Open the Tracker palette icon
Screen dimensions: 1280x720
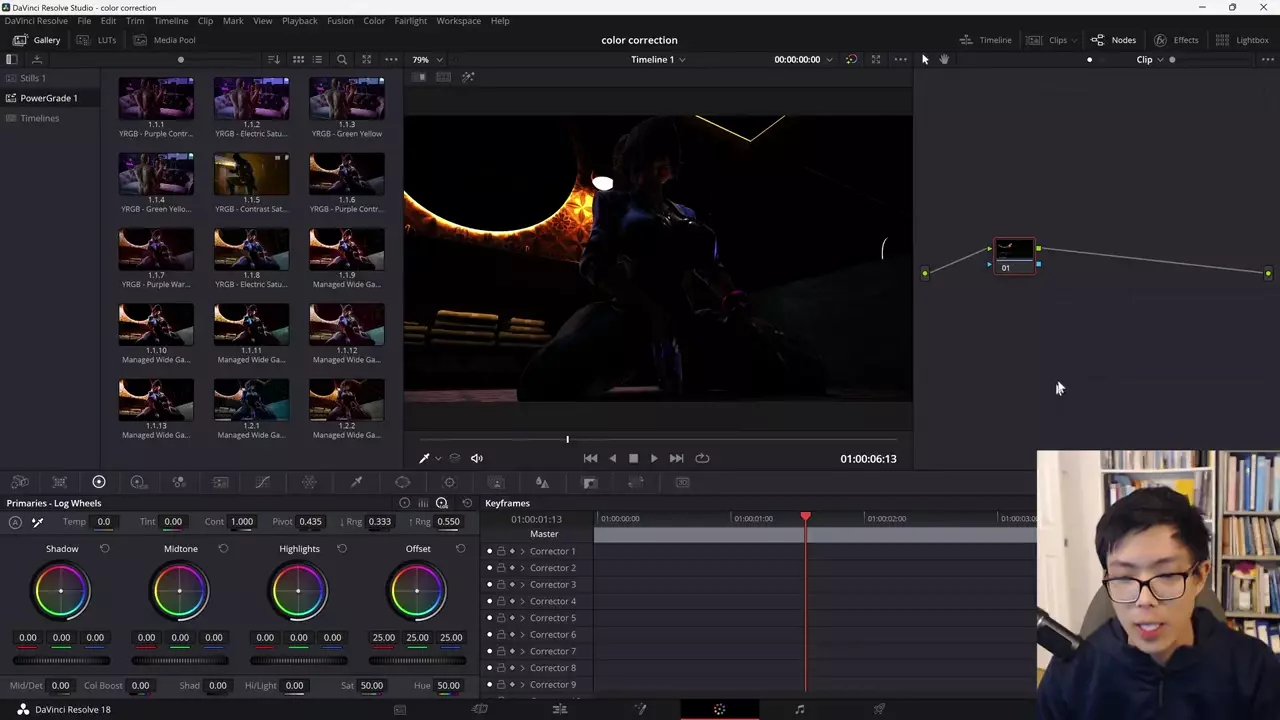pyautogui.click(x=449, y=482)
